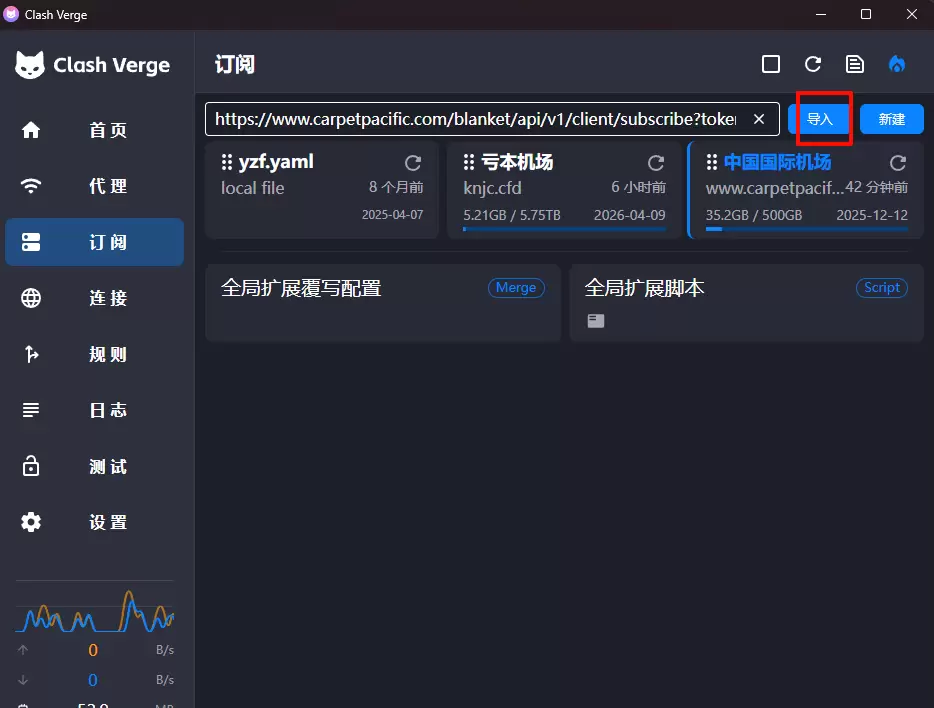The image size is (934, 708).
Task: Select the 测试 test lock icon
Action: [30, 466]
